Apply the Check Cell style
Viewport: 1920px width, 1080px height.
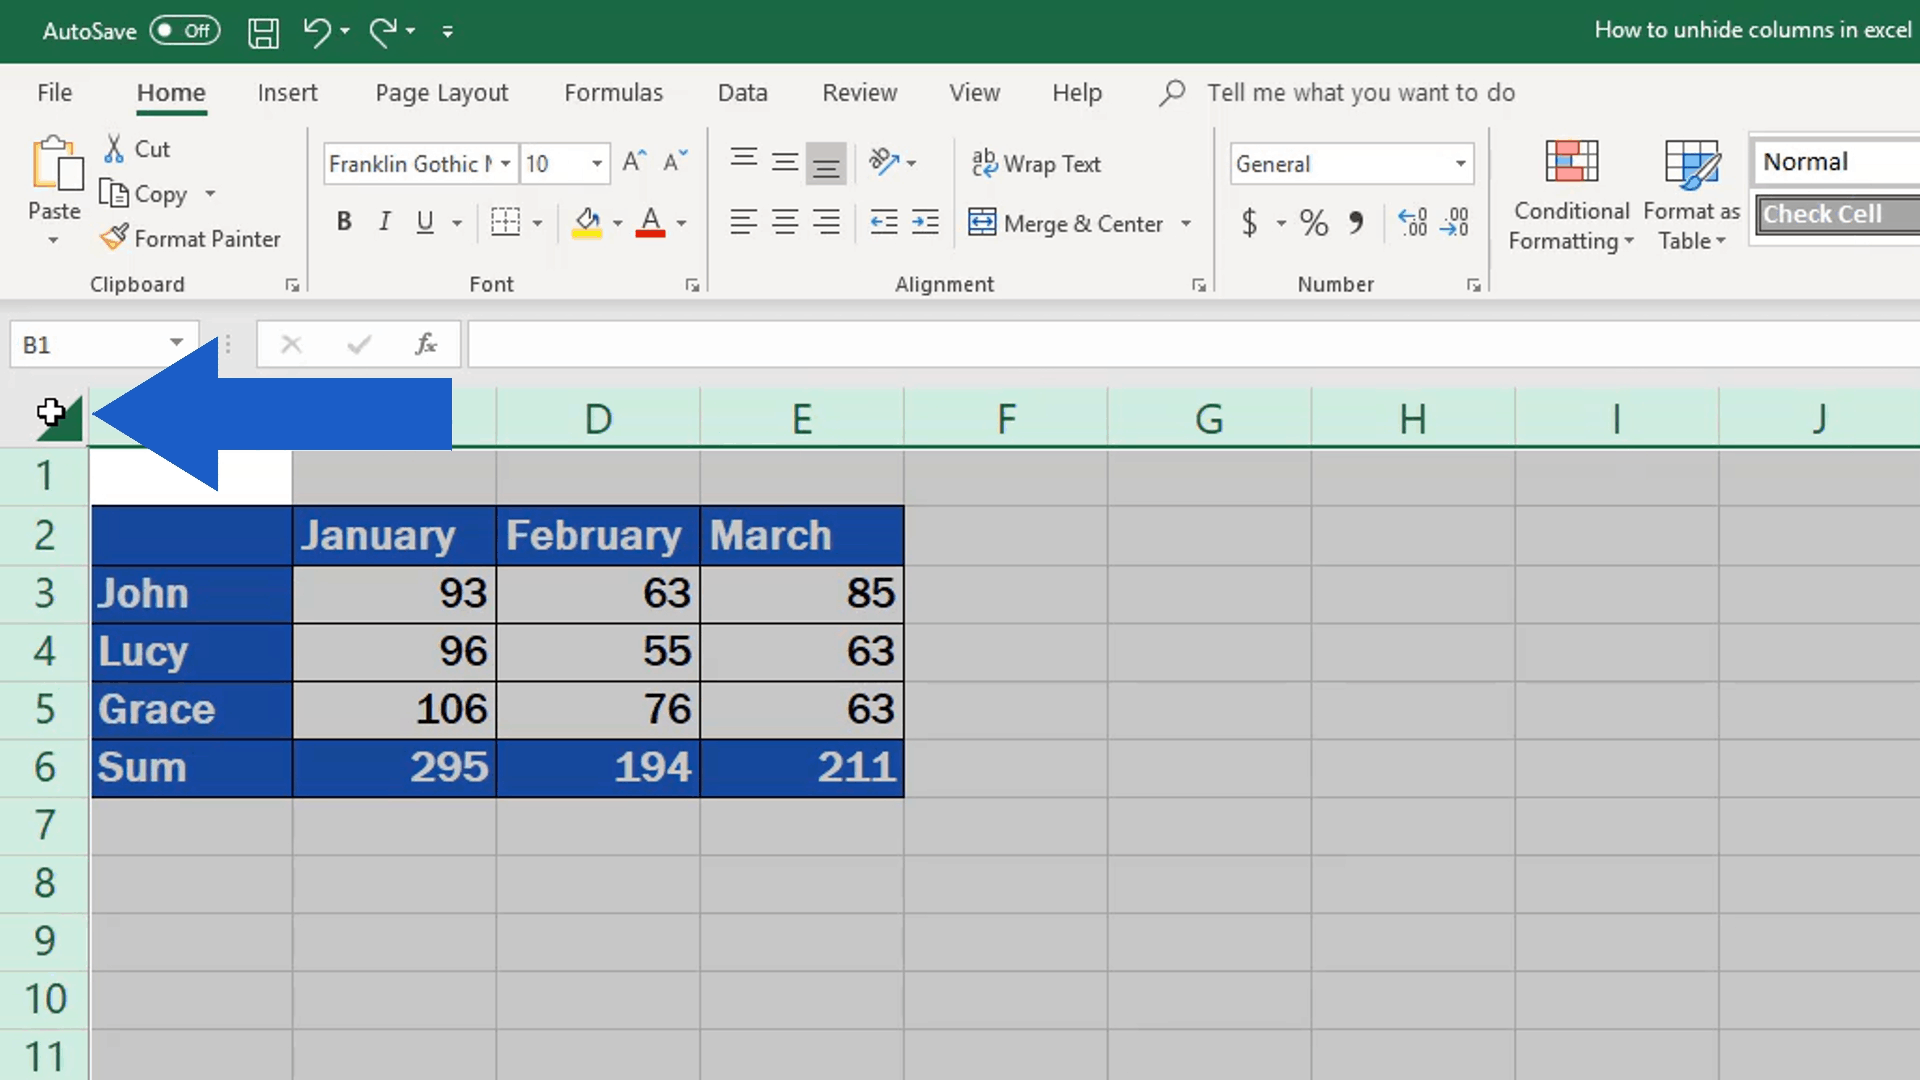coord(1839,215)
